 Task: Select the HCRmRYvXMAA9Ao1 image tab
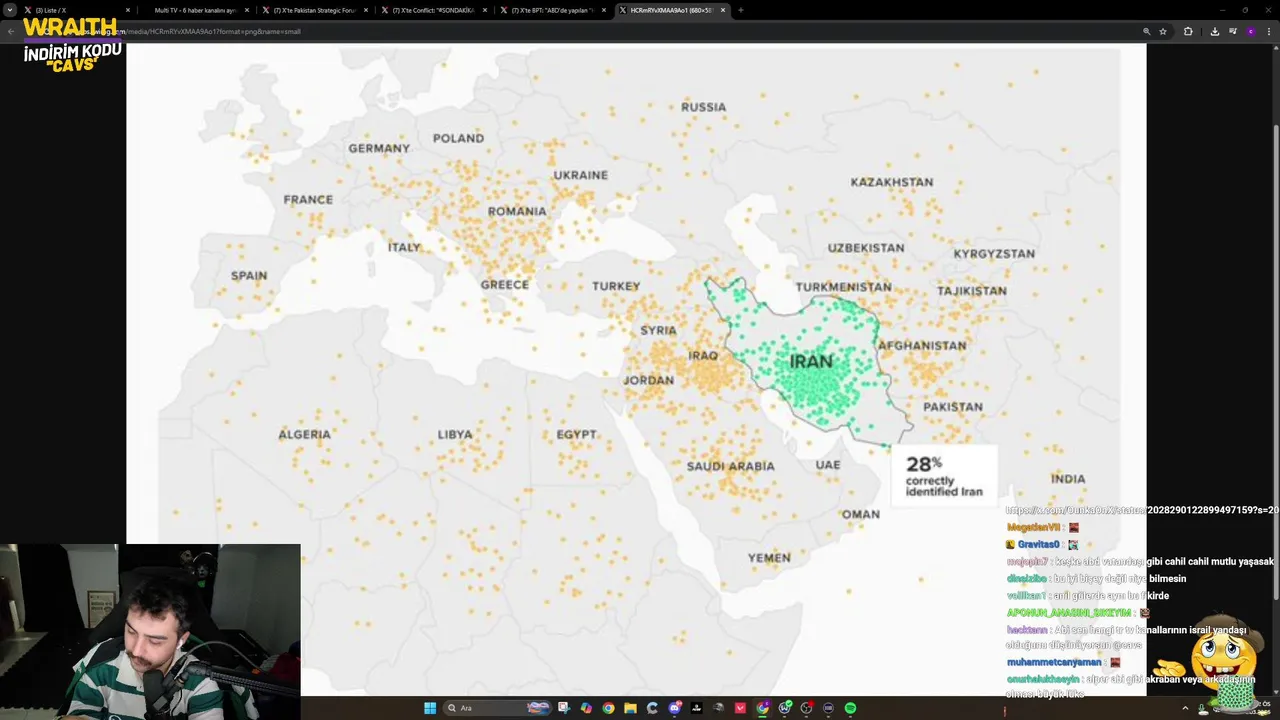(x=670, y=10)
